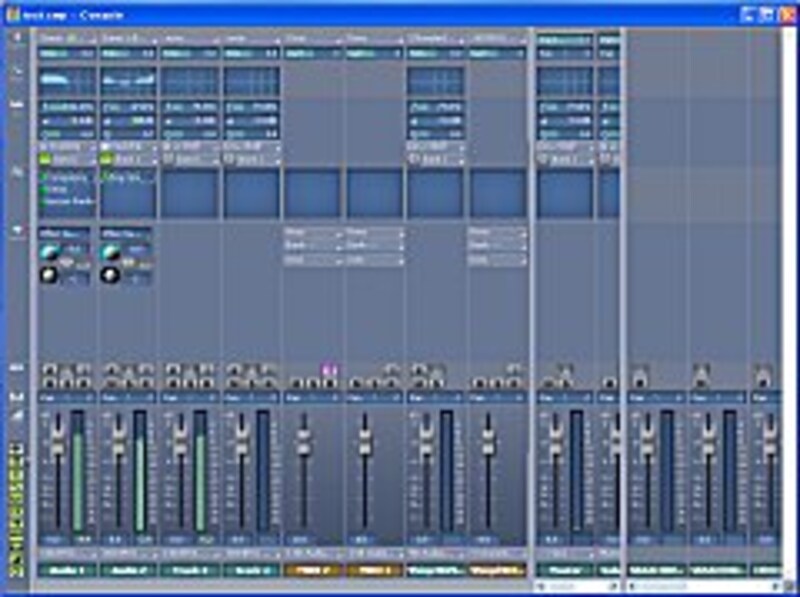This screenshot has width=800, height=597.
Task: Click the input gain field at the top of Audio 1
Action: [x=67, y=53]
